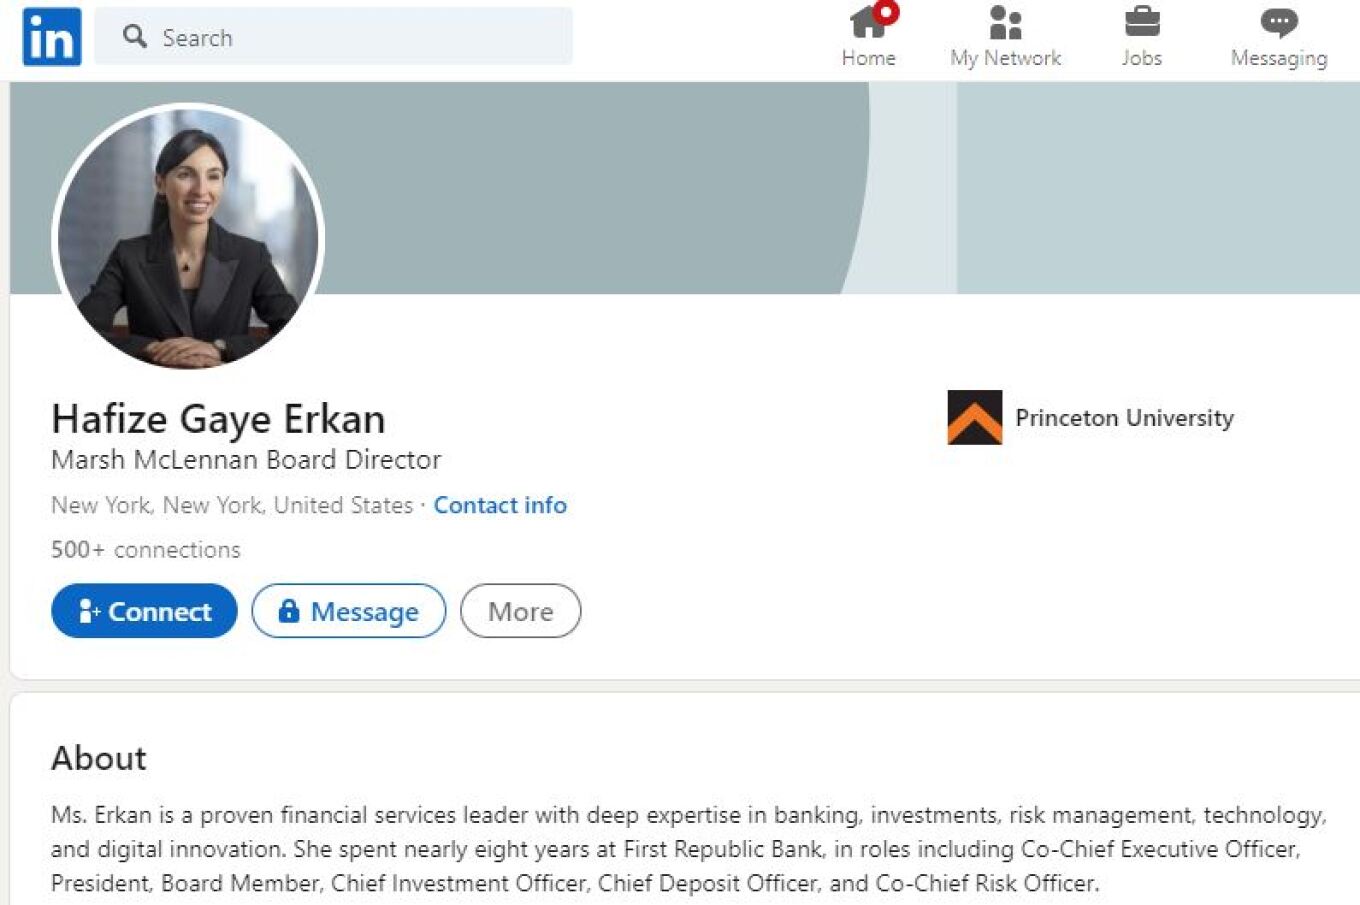The width and height of the screenshot is (1360, 905).
Task: Select the Jobs nav label
Action: click(x=1142, y=58)
